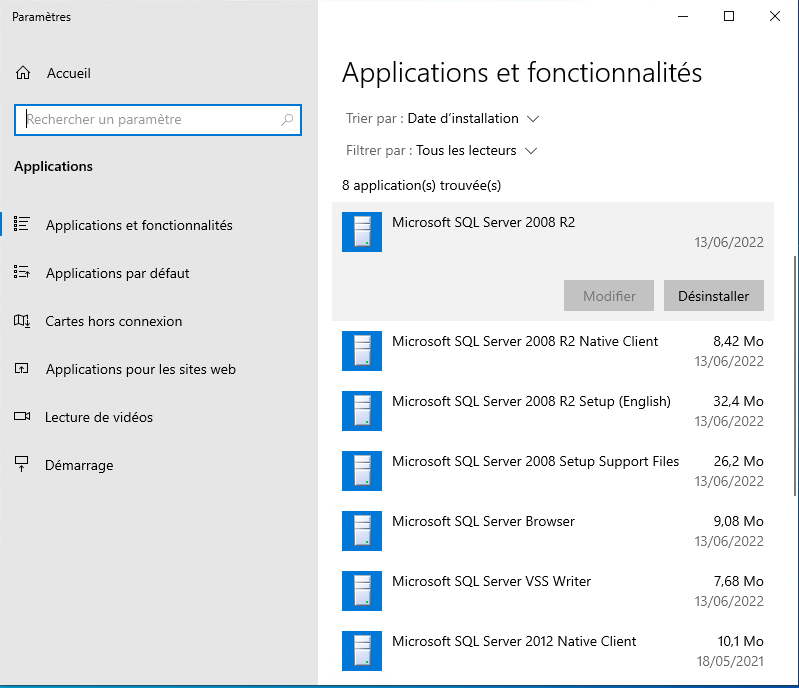
Task: Select Microsoft SQL Server 2008 R2 Native Client
Action: 553,351
